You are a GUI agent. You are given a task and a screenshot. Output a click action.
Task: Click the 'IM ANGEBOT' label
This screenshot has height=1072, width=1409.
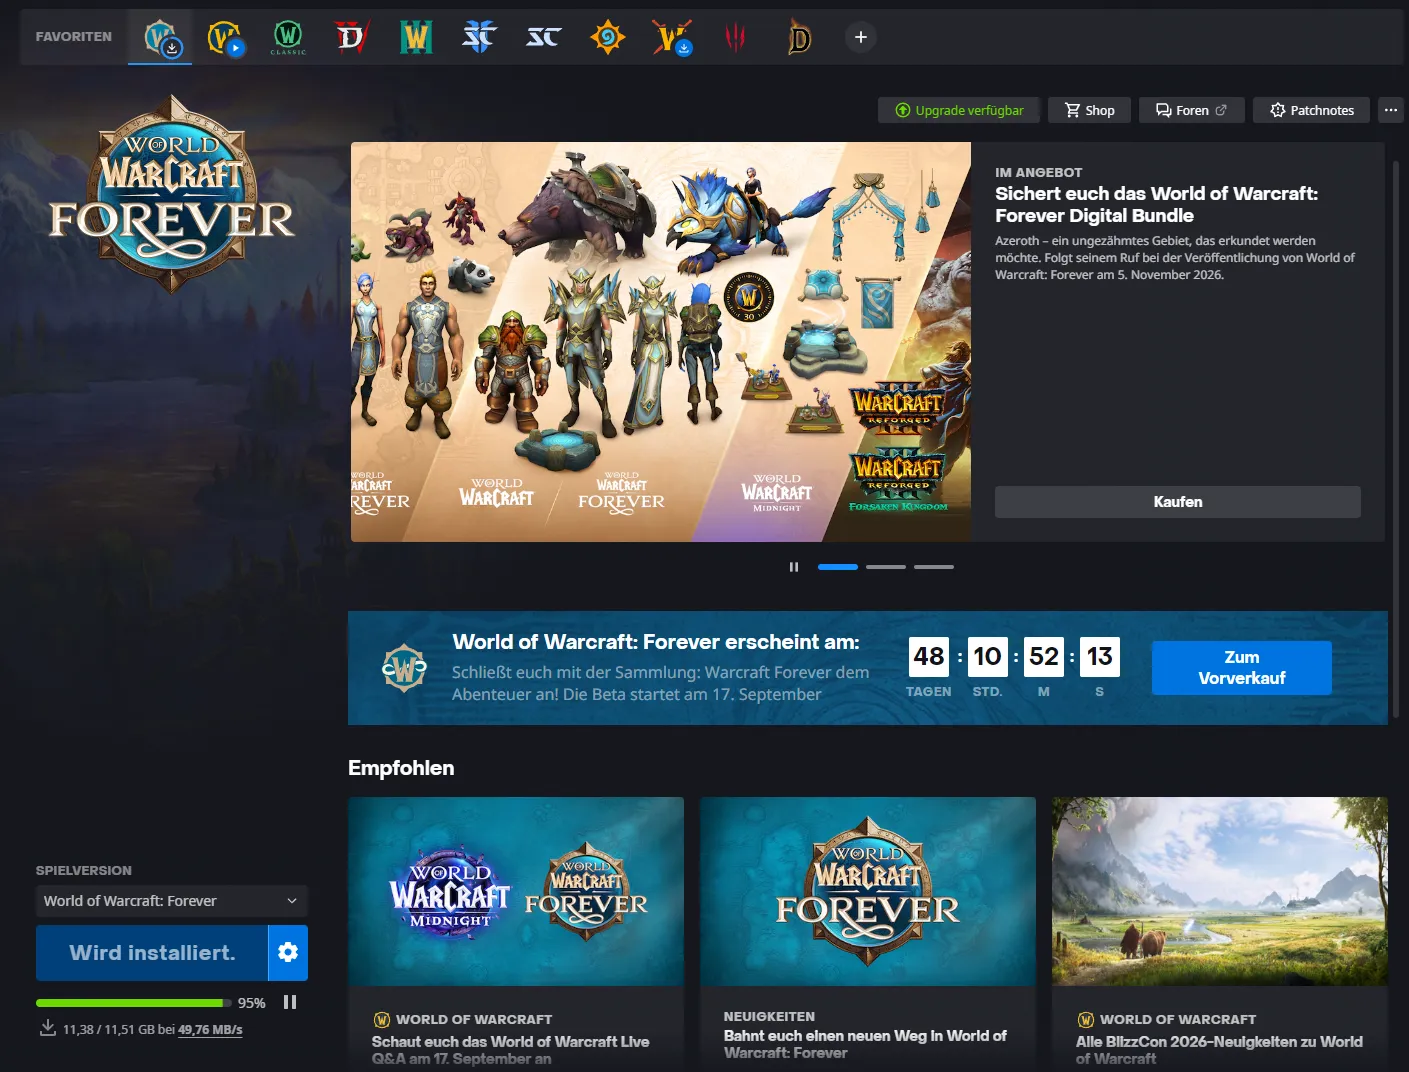1038,172
